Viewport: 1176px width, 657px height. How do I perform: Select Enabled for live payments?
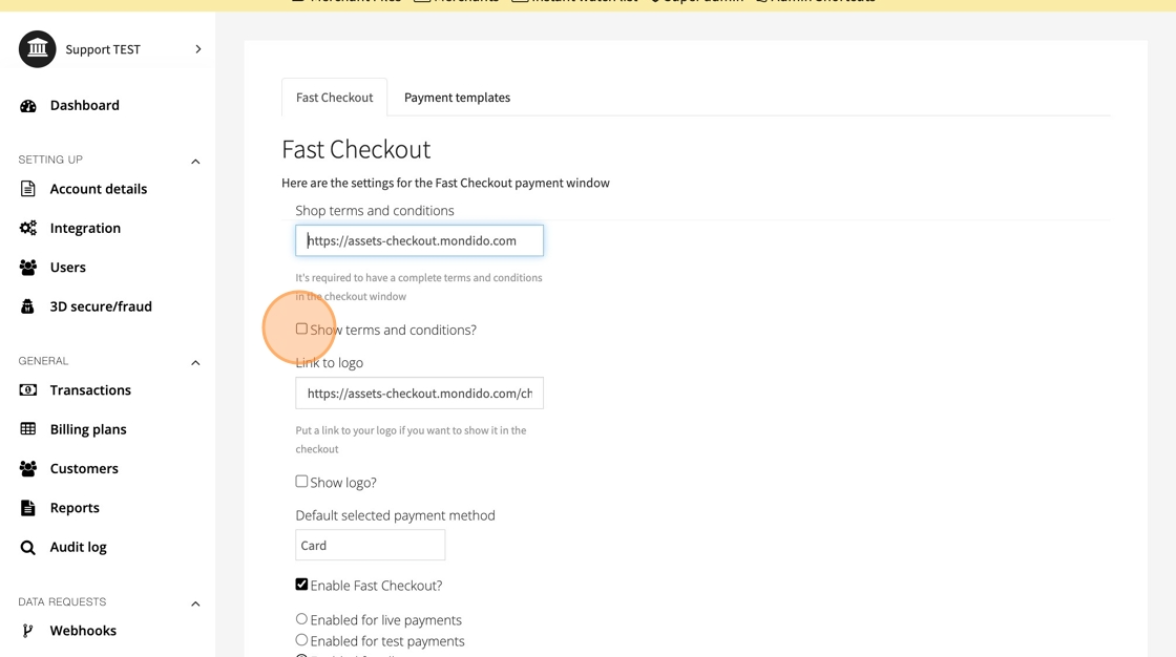point(302,620)
